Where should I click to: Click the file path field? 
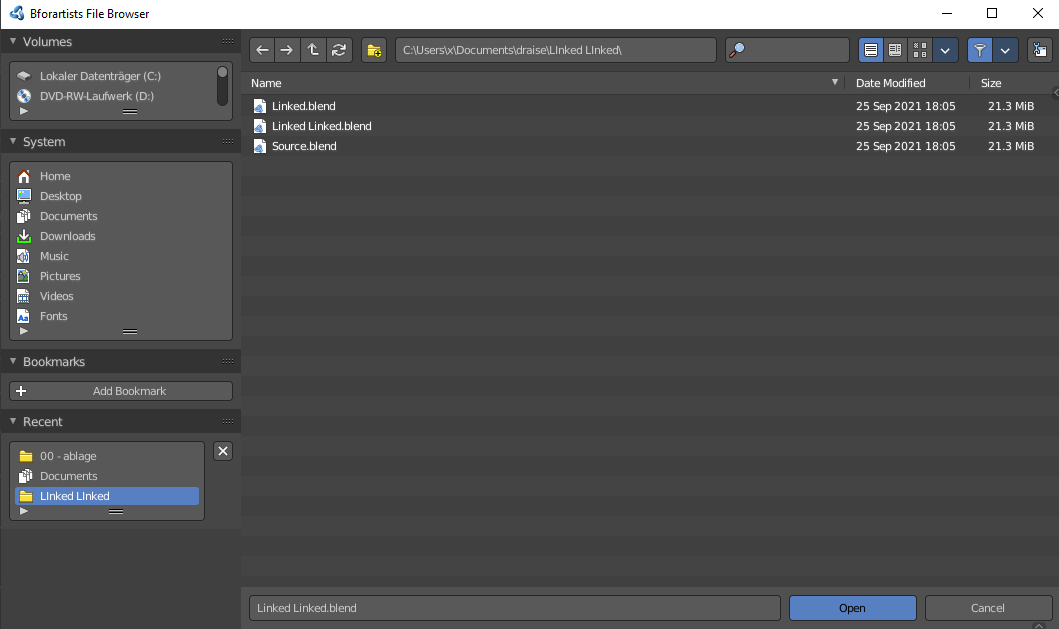[x=555, y=50]
